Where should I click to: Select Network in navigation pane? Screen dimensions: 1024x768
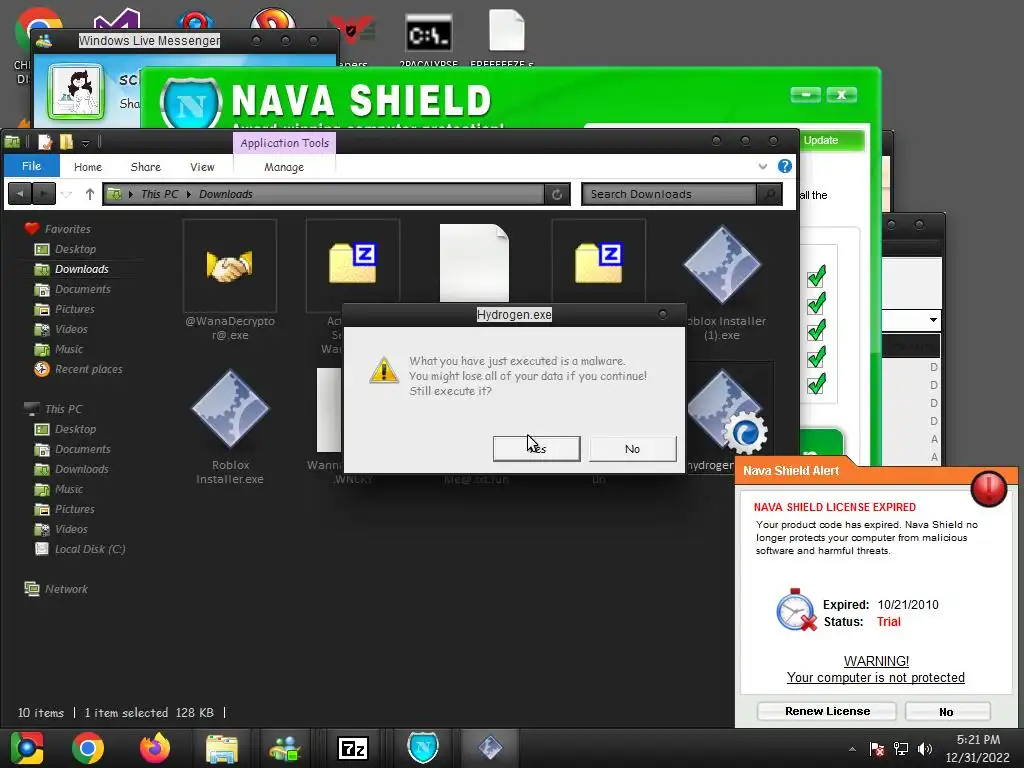point(66,589)
